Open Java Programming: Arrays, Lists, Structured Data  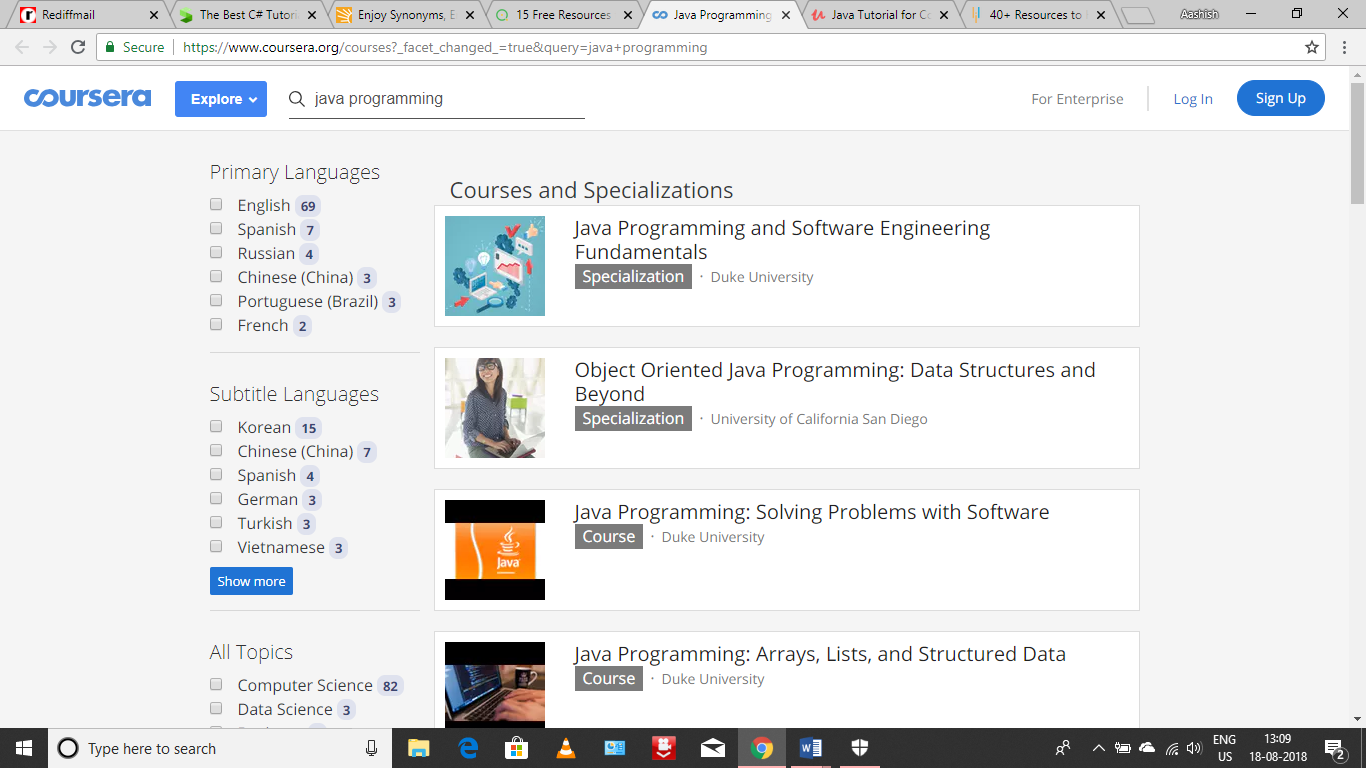[x=820, y=654]
